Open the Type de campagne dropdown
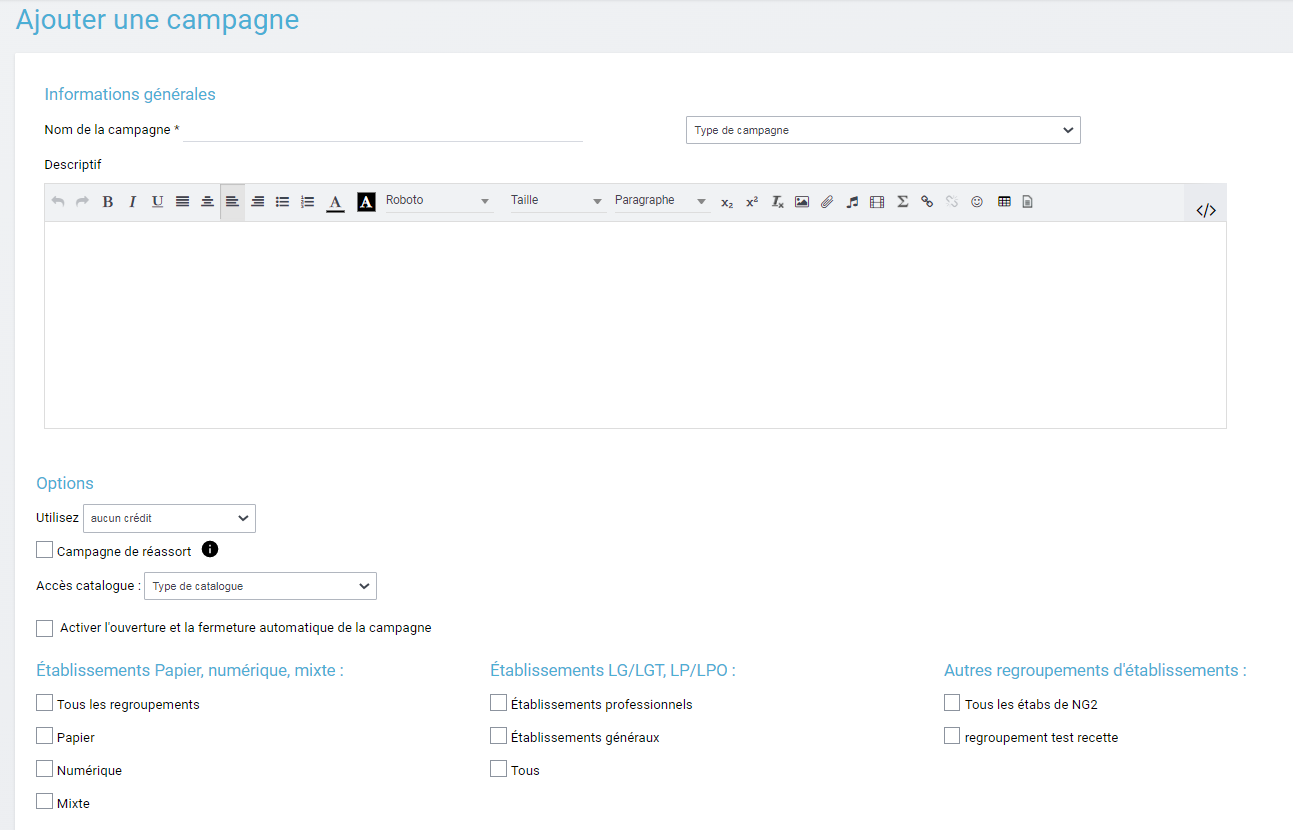Screen dimensions: 1293x830 882,130
